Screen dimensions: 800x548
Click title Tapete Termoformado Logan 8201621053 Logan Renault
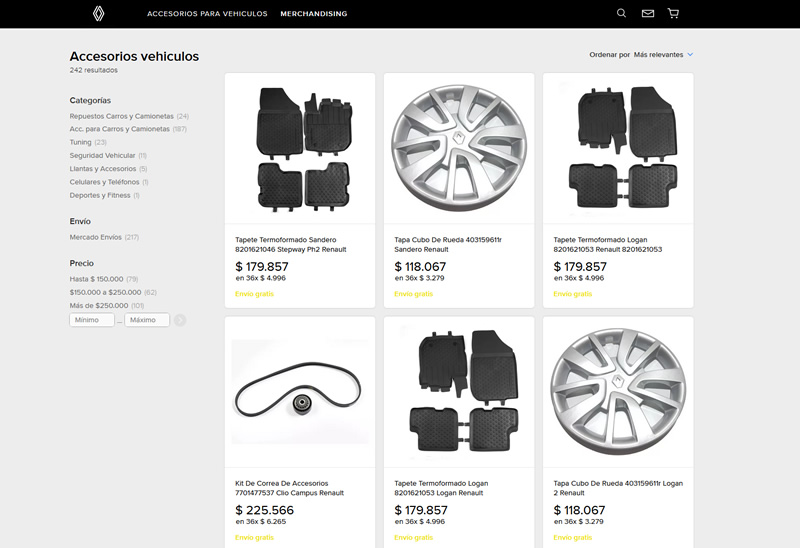(x=441, y=488)
